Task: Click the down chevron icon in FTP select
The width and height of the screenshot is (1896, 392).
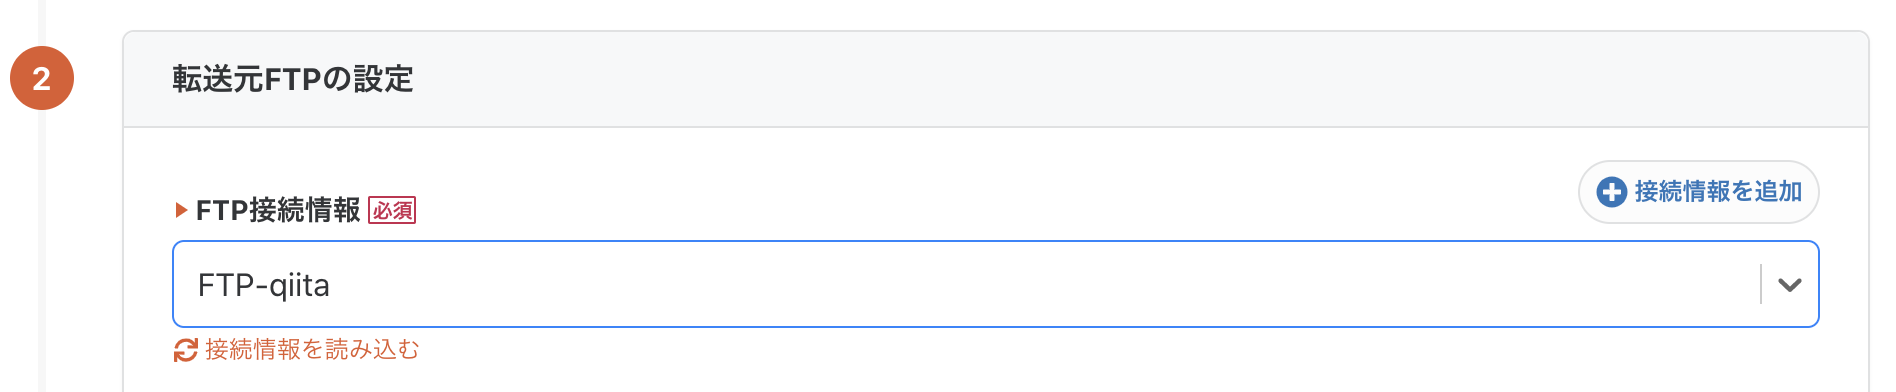Action: 1790,285
